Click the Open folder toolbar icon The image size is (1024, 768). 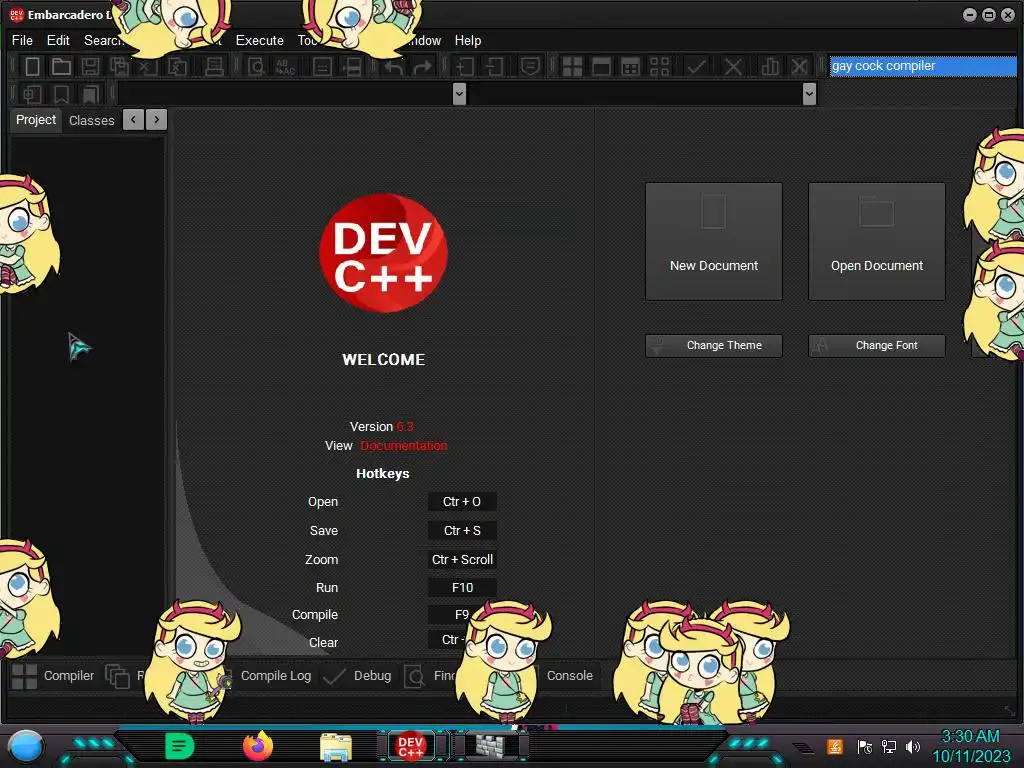coord(61,67)
